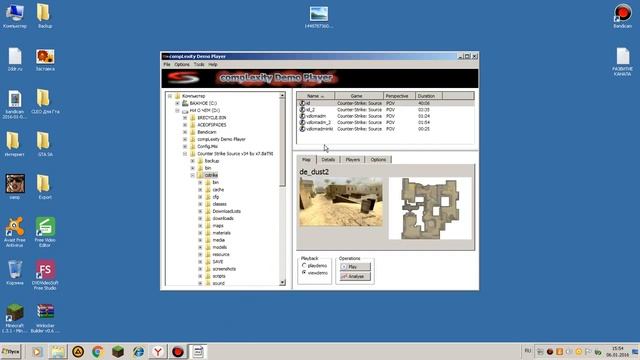This screenshot has height=360, width=640.
Task: Click the RU language indicator in tray
Action: (x=528, y=351)
